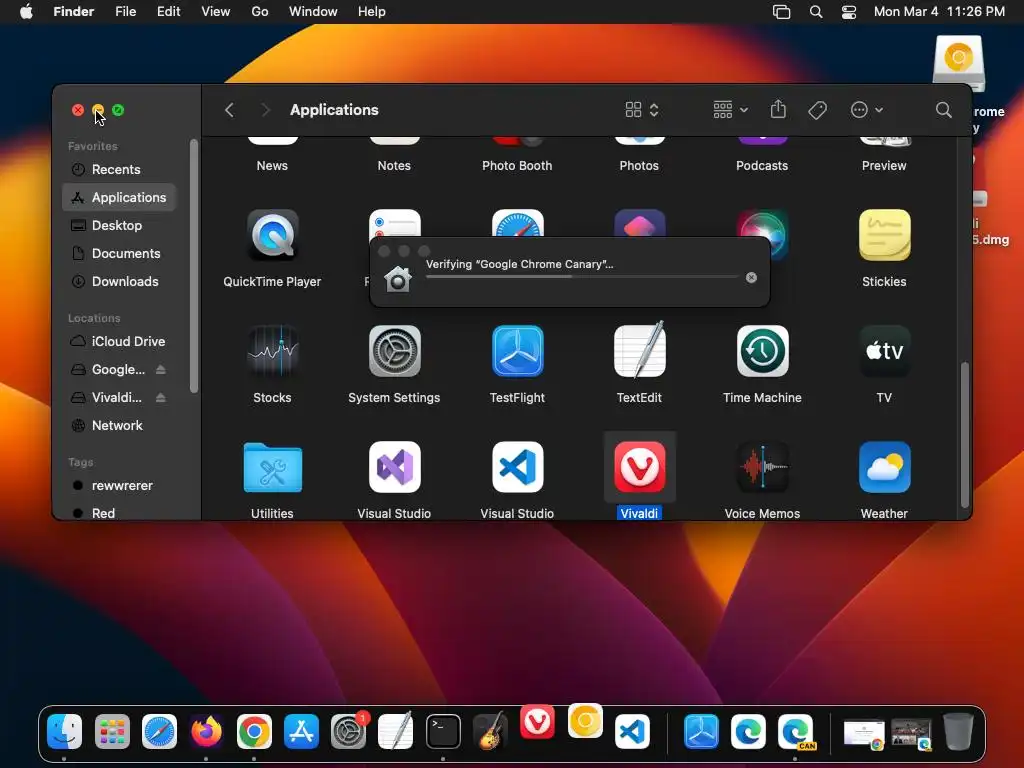Open the purple Visual Studio app
The image size is (1024, 768).
(394, 468)
